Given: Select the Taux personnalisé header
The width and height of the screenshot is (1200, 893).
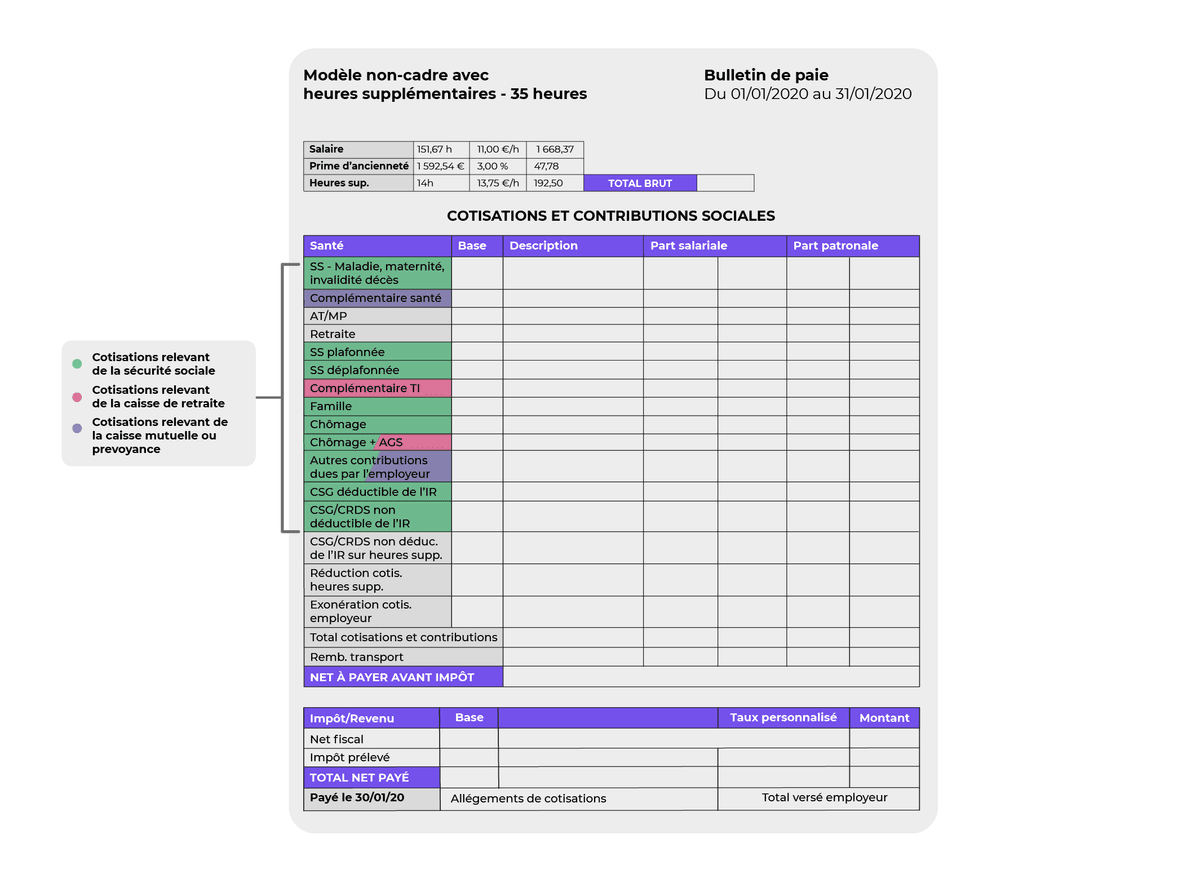Looking at the screenshot, I should [x=783, y=717].
